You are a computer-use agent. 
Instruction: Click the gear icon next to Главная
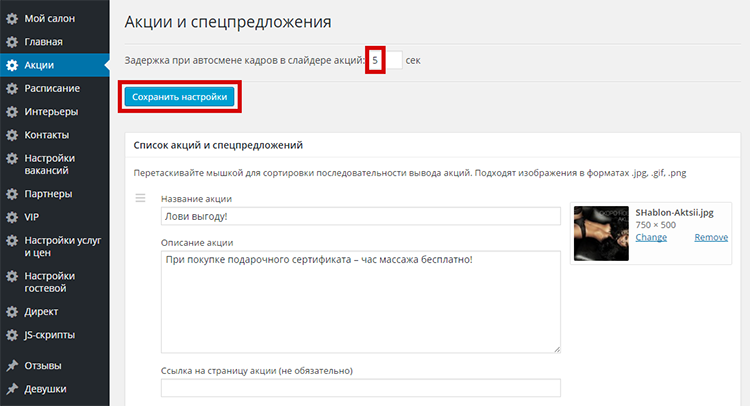click(12, 42)
